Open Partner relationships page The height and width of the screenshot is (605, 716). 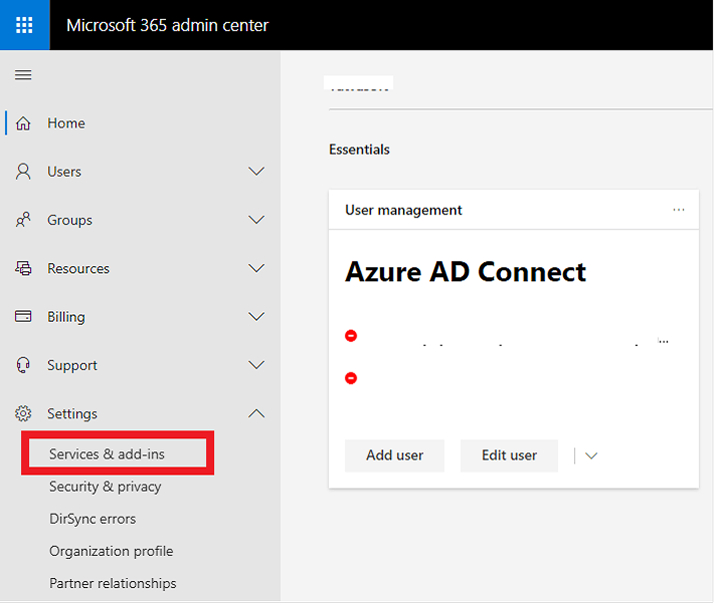(x=113, y=584)
